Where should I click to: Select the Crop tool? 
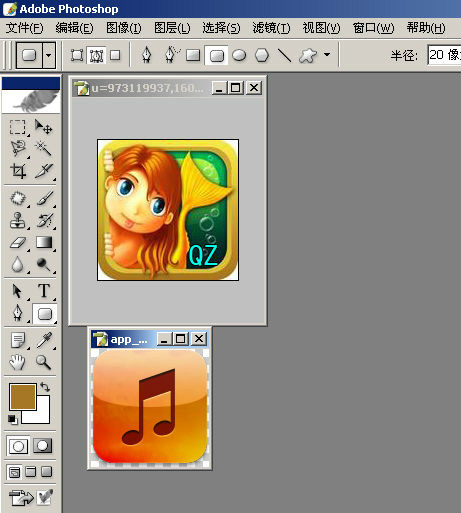(17, 171)
